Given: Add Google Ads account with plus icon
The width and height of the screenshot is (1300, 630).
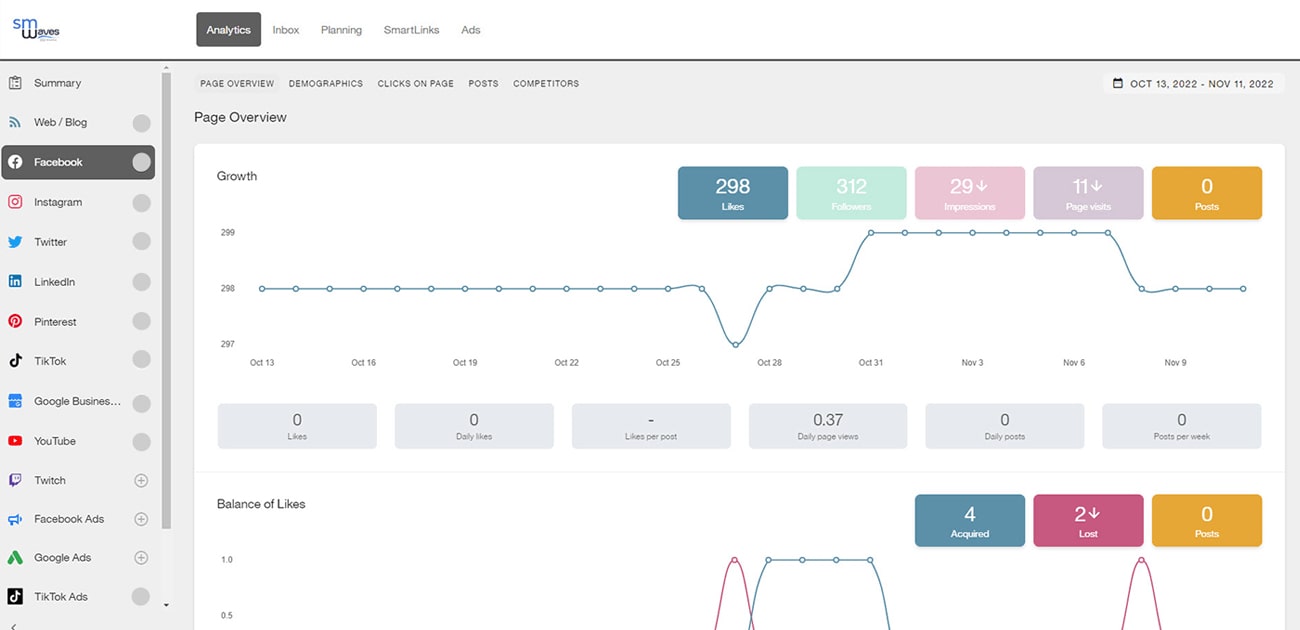Looking at the screenshot, I should tap(141, 558).
